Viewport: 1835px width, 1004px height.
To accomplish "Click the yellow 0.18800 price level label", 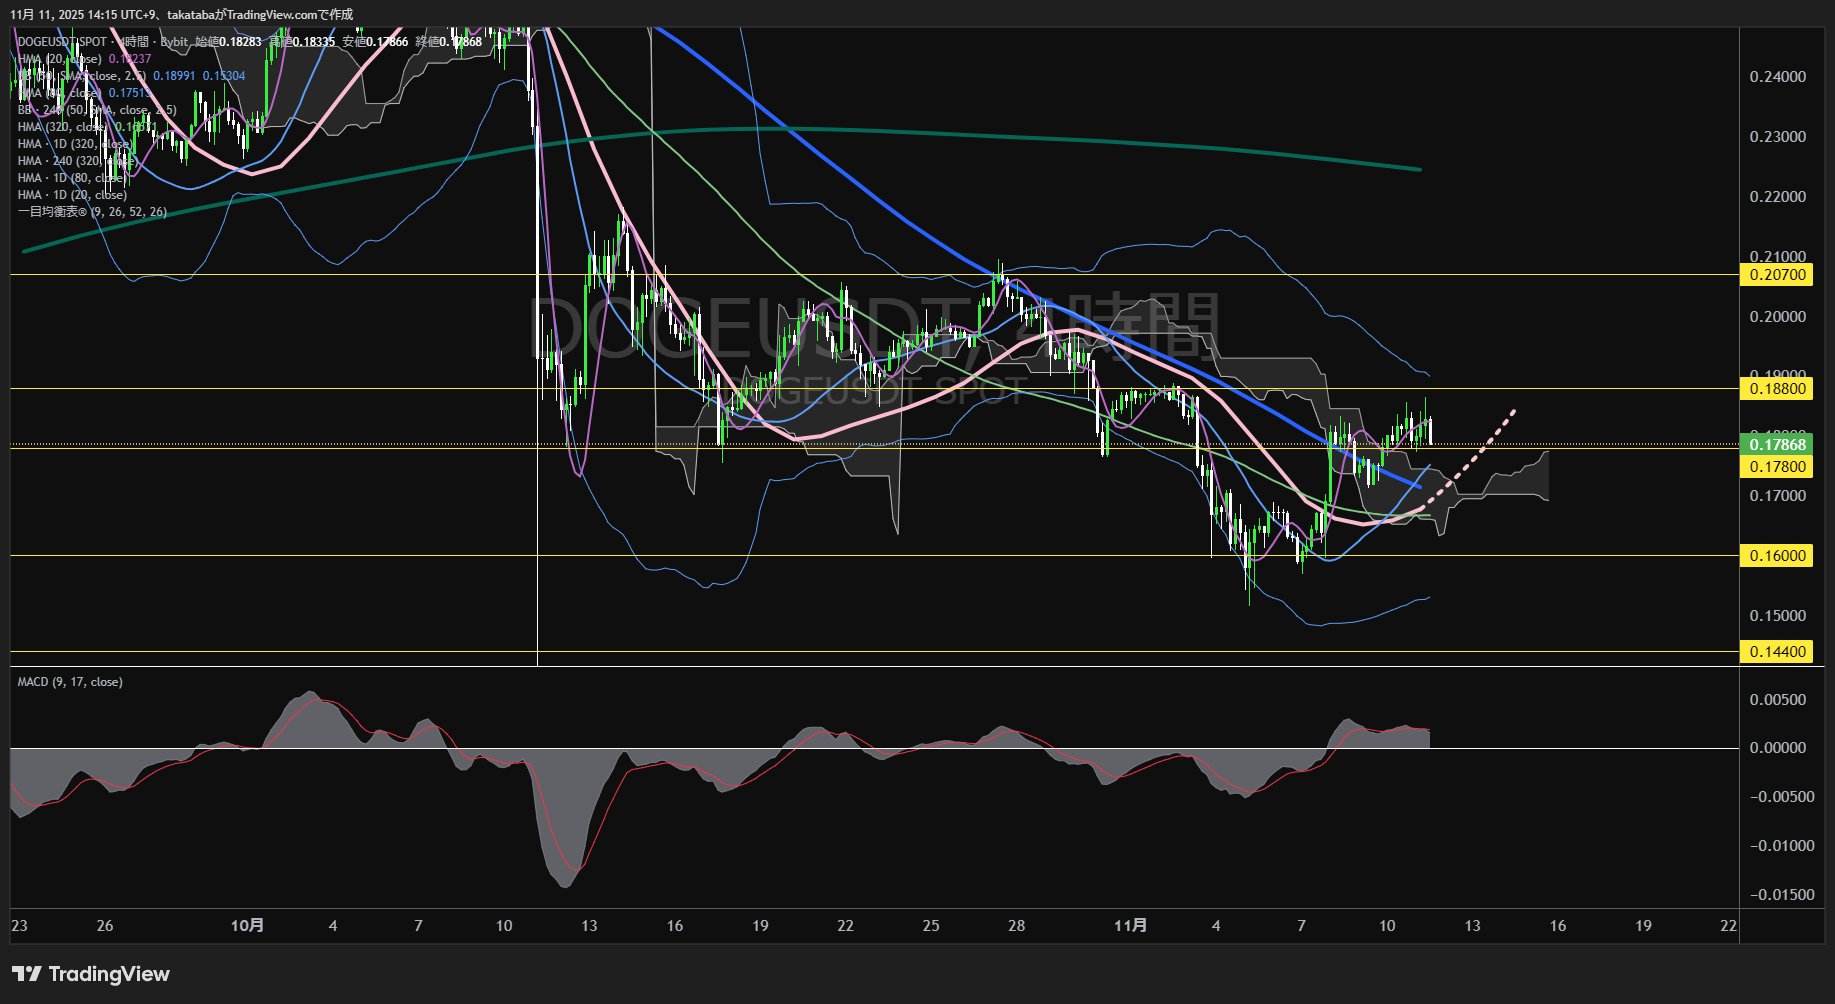I will coord(1777,388).
